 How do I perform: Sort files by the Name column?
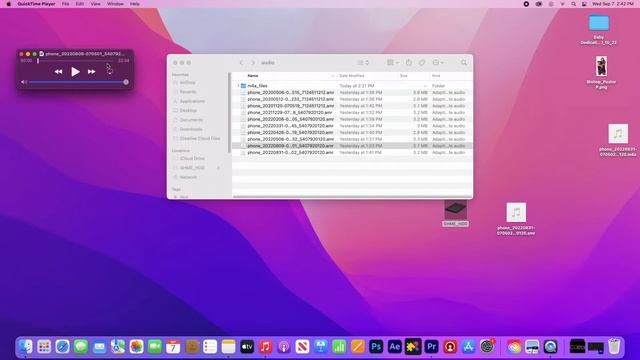253,76
